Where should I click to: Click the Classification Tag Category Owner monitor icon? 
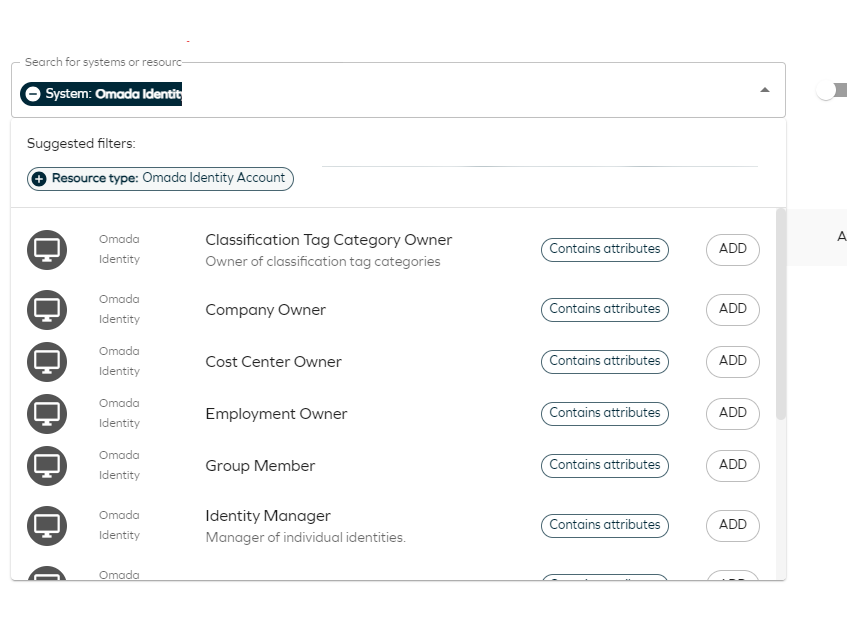point(47,249)
